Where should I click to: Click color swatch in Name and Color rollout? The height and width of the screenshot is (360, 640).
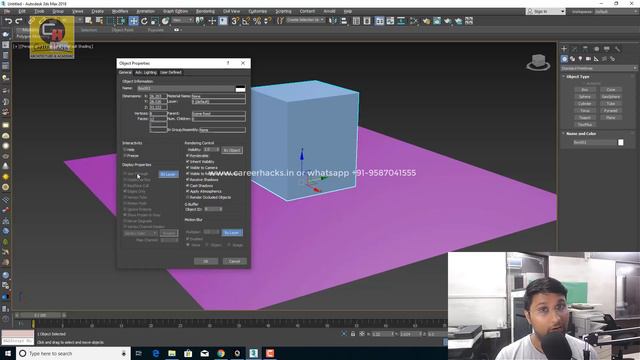[x=621, y=142]
